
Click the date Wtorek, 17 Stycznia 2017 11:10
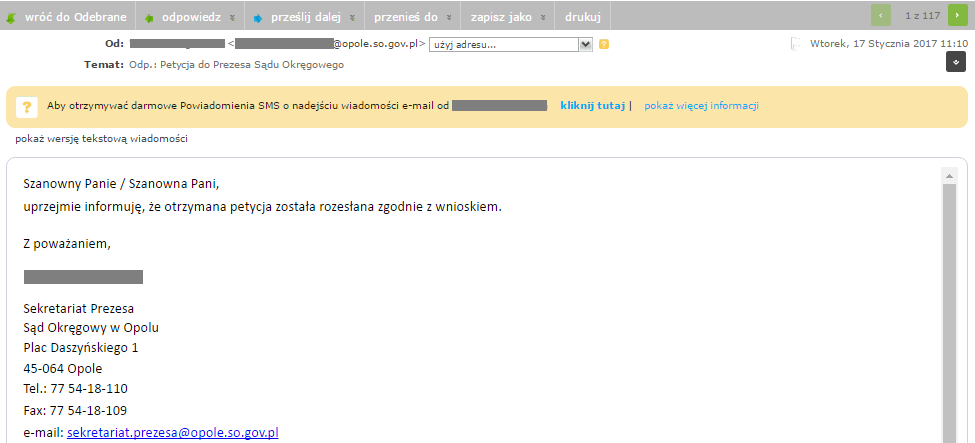889,44
